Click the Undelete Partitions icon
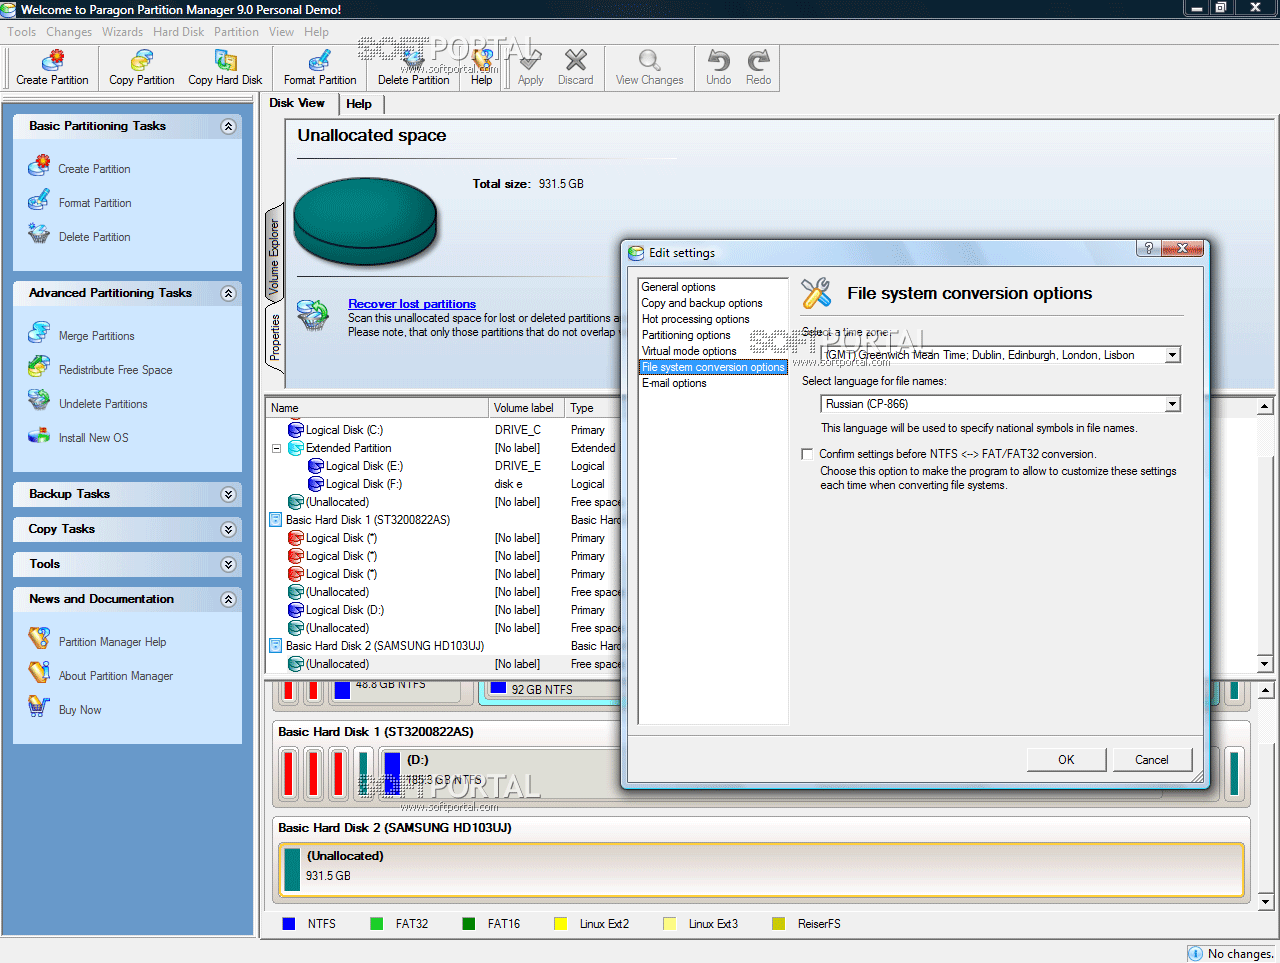Screen dimensions: 1280x963 [x=39, y=401]
